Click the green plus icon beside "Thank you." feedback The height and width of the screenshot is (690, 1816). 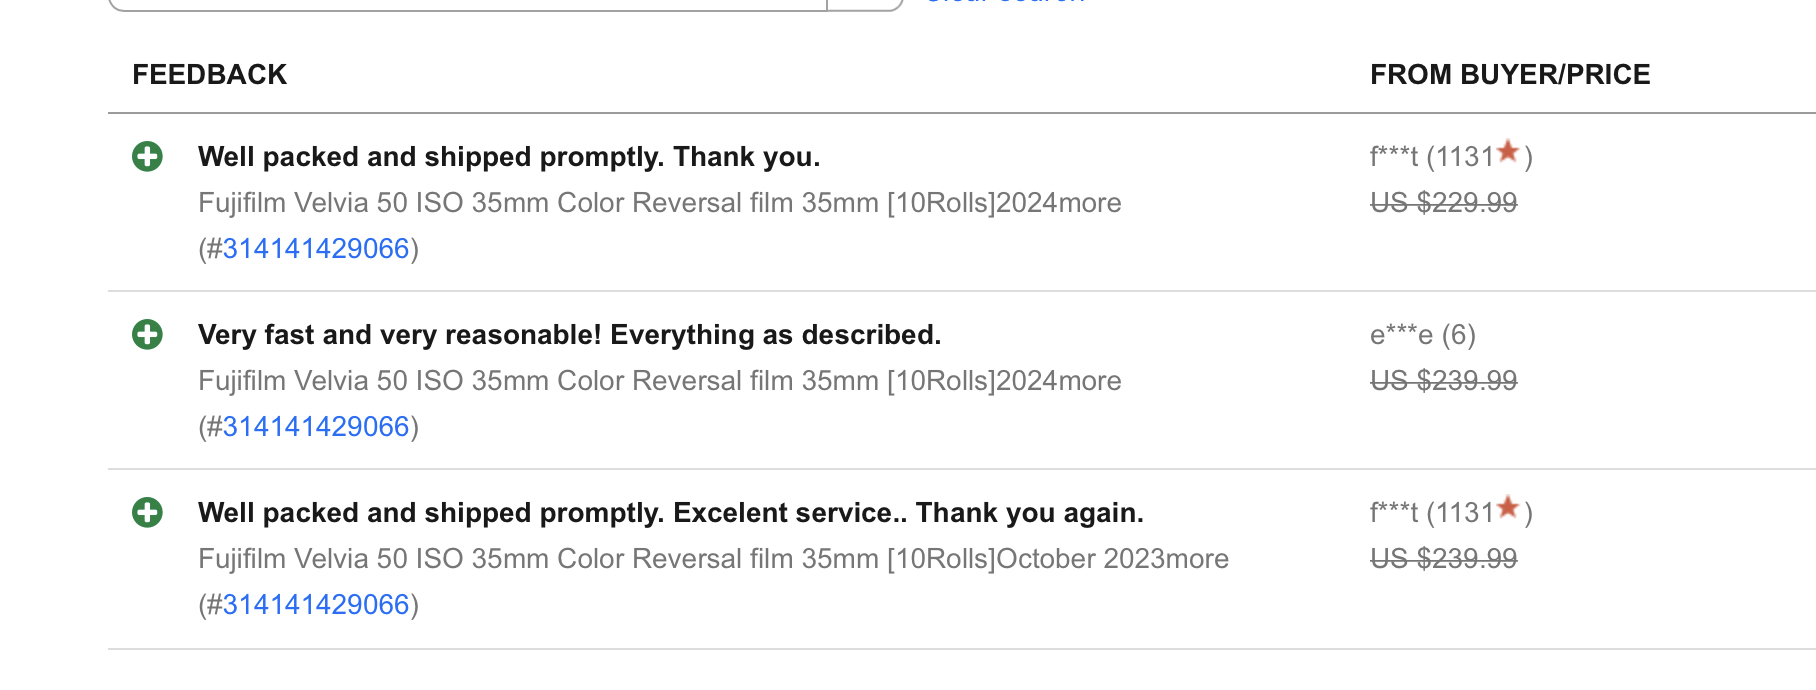147,157
